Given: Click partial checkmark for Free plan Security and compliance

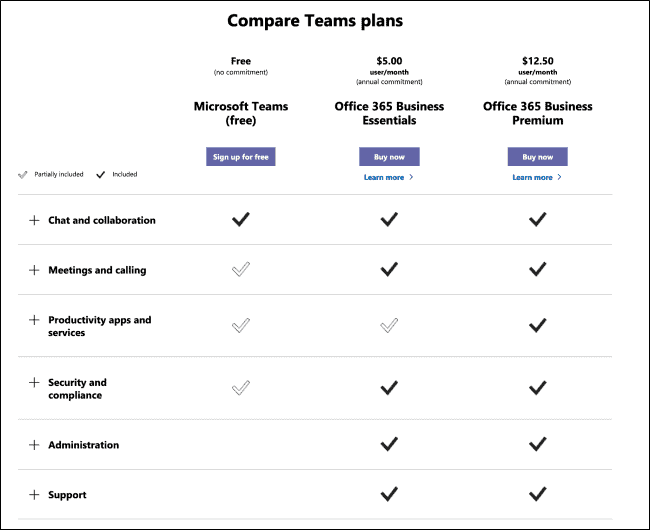Looking at the screenshot, I should click(x=240, y=388).
